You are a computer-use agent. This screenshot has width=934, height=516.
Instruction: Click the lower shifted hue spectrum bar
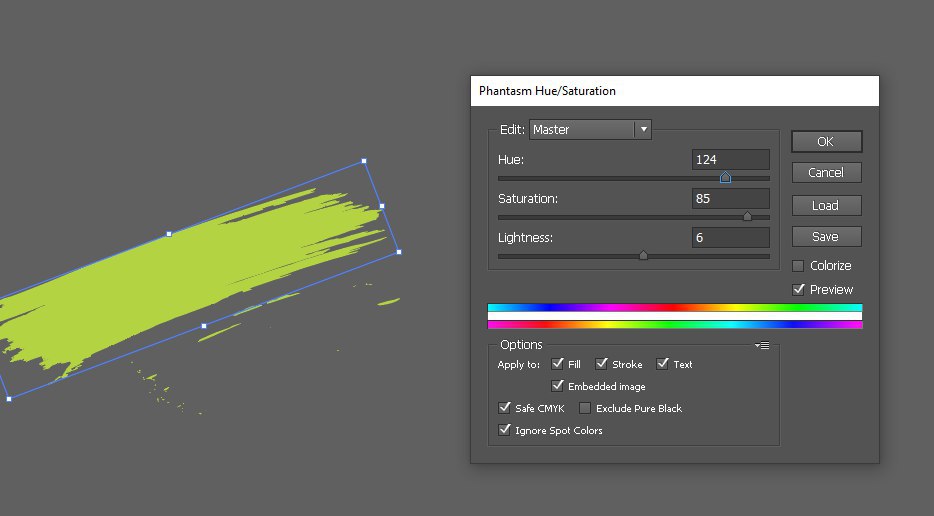point(675,325)
